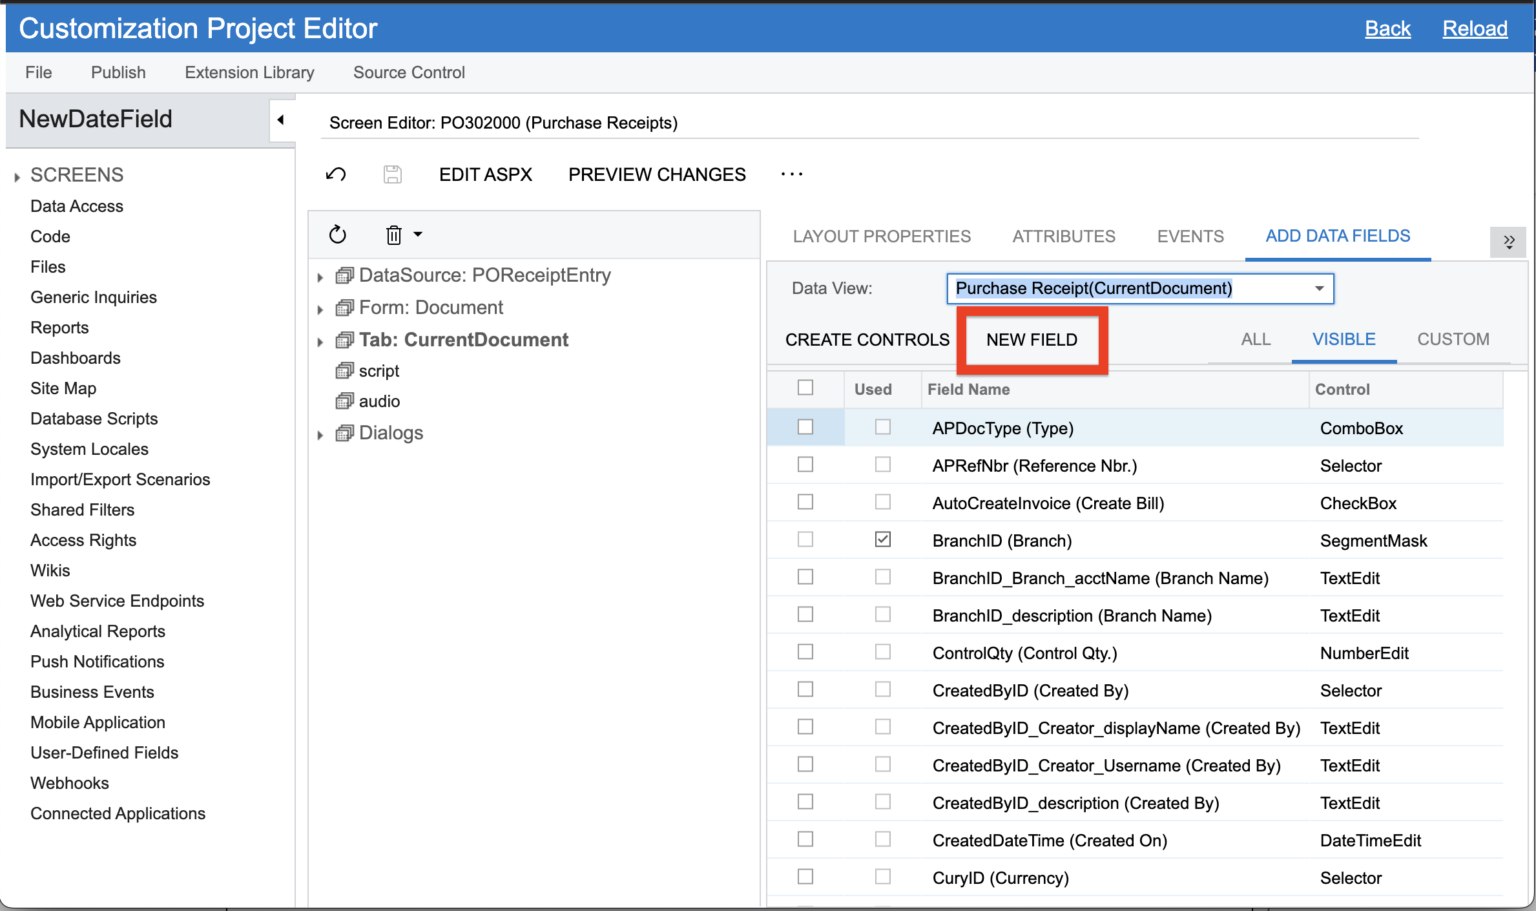Open the Data View dropdown
The width and height of the screenshot is (1536, 911).
(x=1318, y=288)
